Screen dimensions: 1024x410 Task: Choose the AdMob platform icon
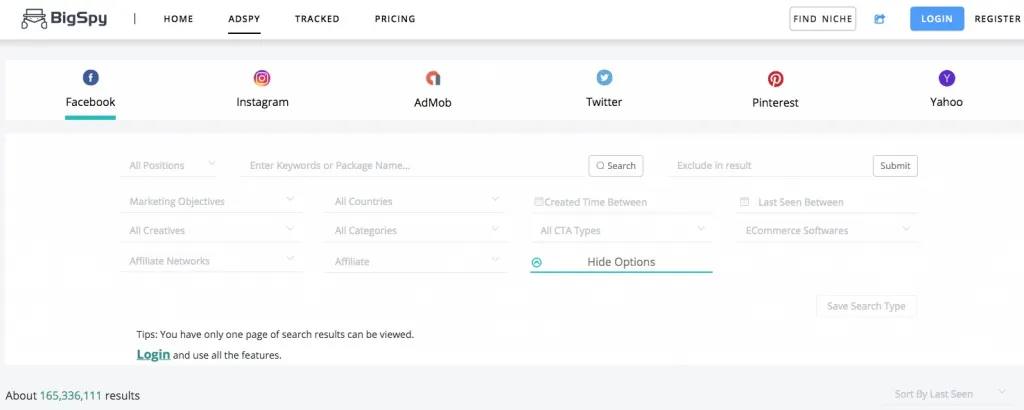(x=433, y=78)
